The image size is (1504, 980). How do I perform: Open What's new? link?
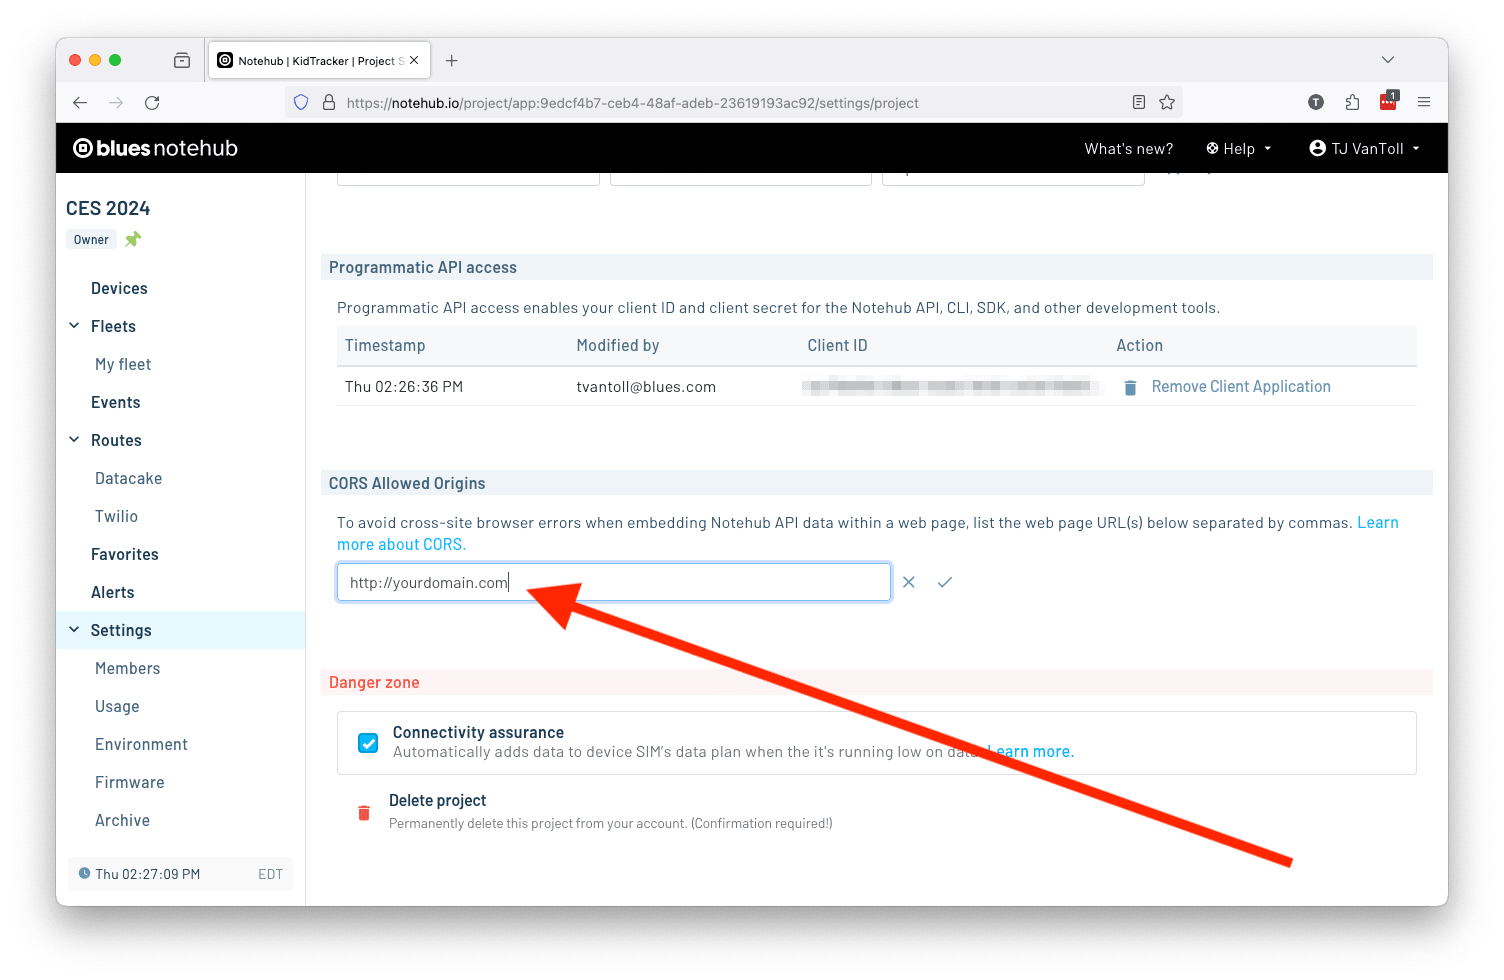1129,148
